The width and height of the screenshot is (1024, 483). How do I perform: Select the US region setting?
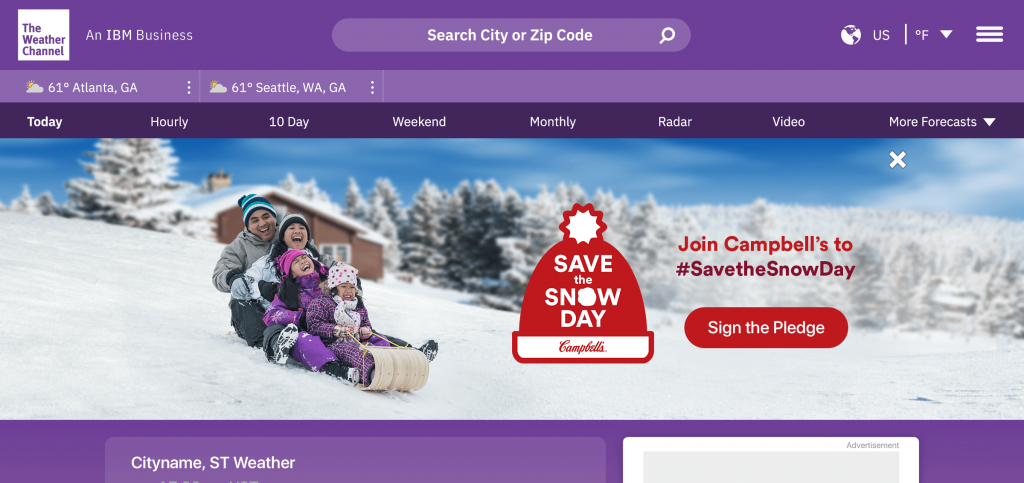pyautogui.click(x=881, y=35)
